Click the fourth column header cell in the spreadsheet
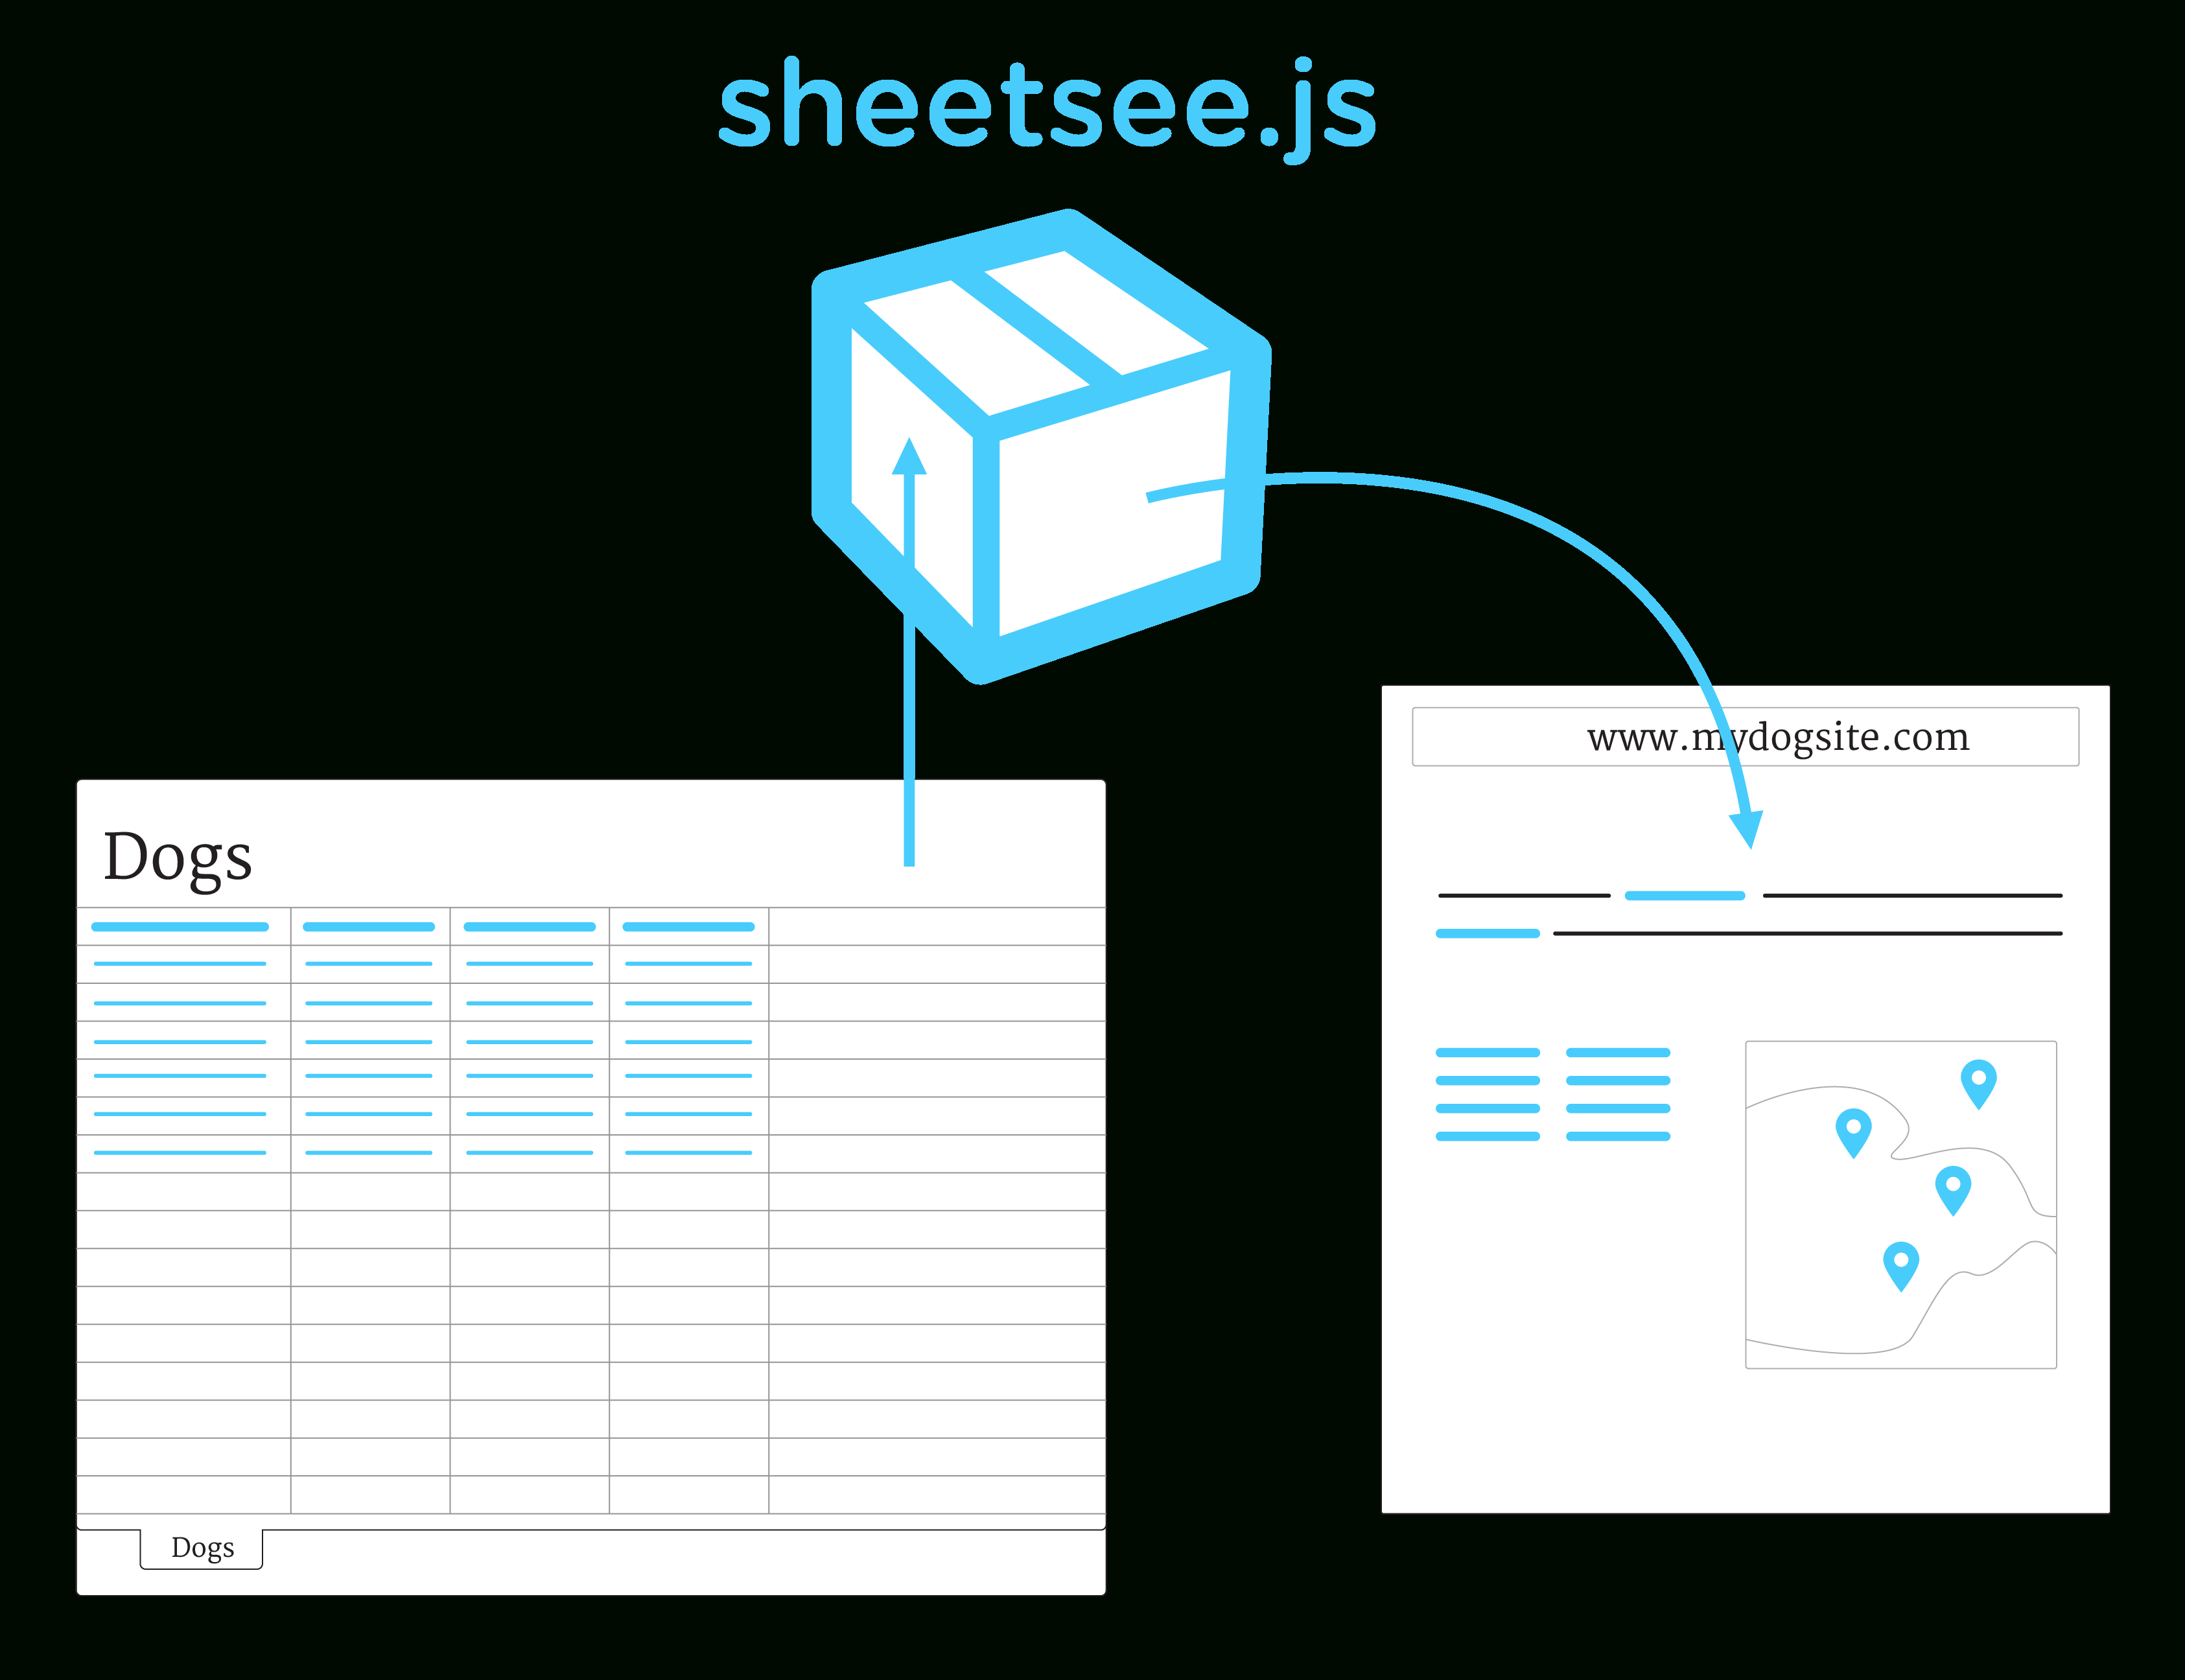The height and width of the screenshot is (1680, 2185). click(688, 927)
